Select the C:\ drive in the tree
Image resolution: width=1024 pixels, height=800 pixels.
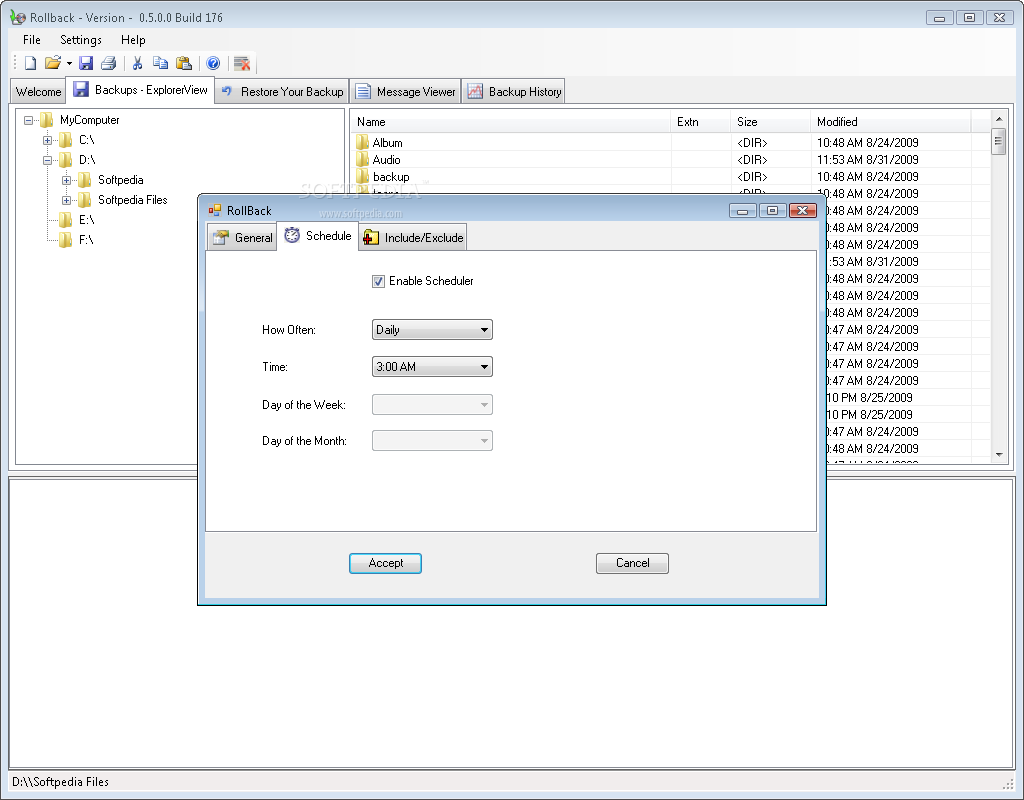(x=86, y=140)
